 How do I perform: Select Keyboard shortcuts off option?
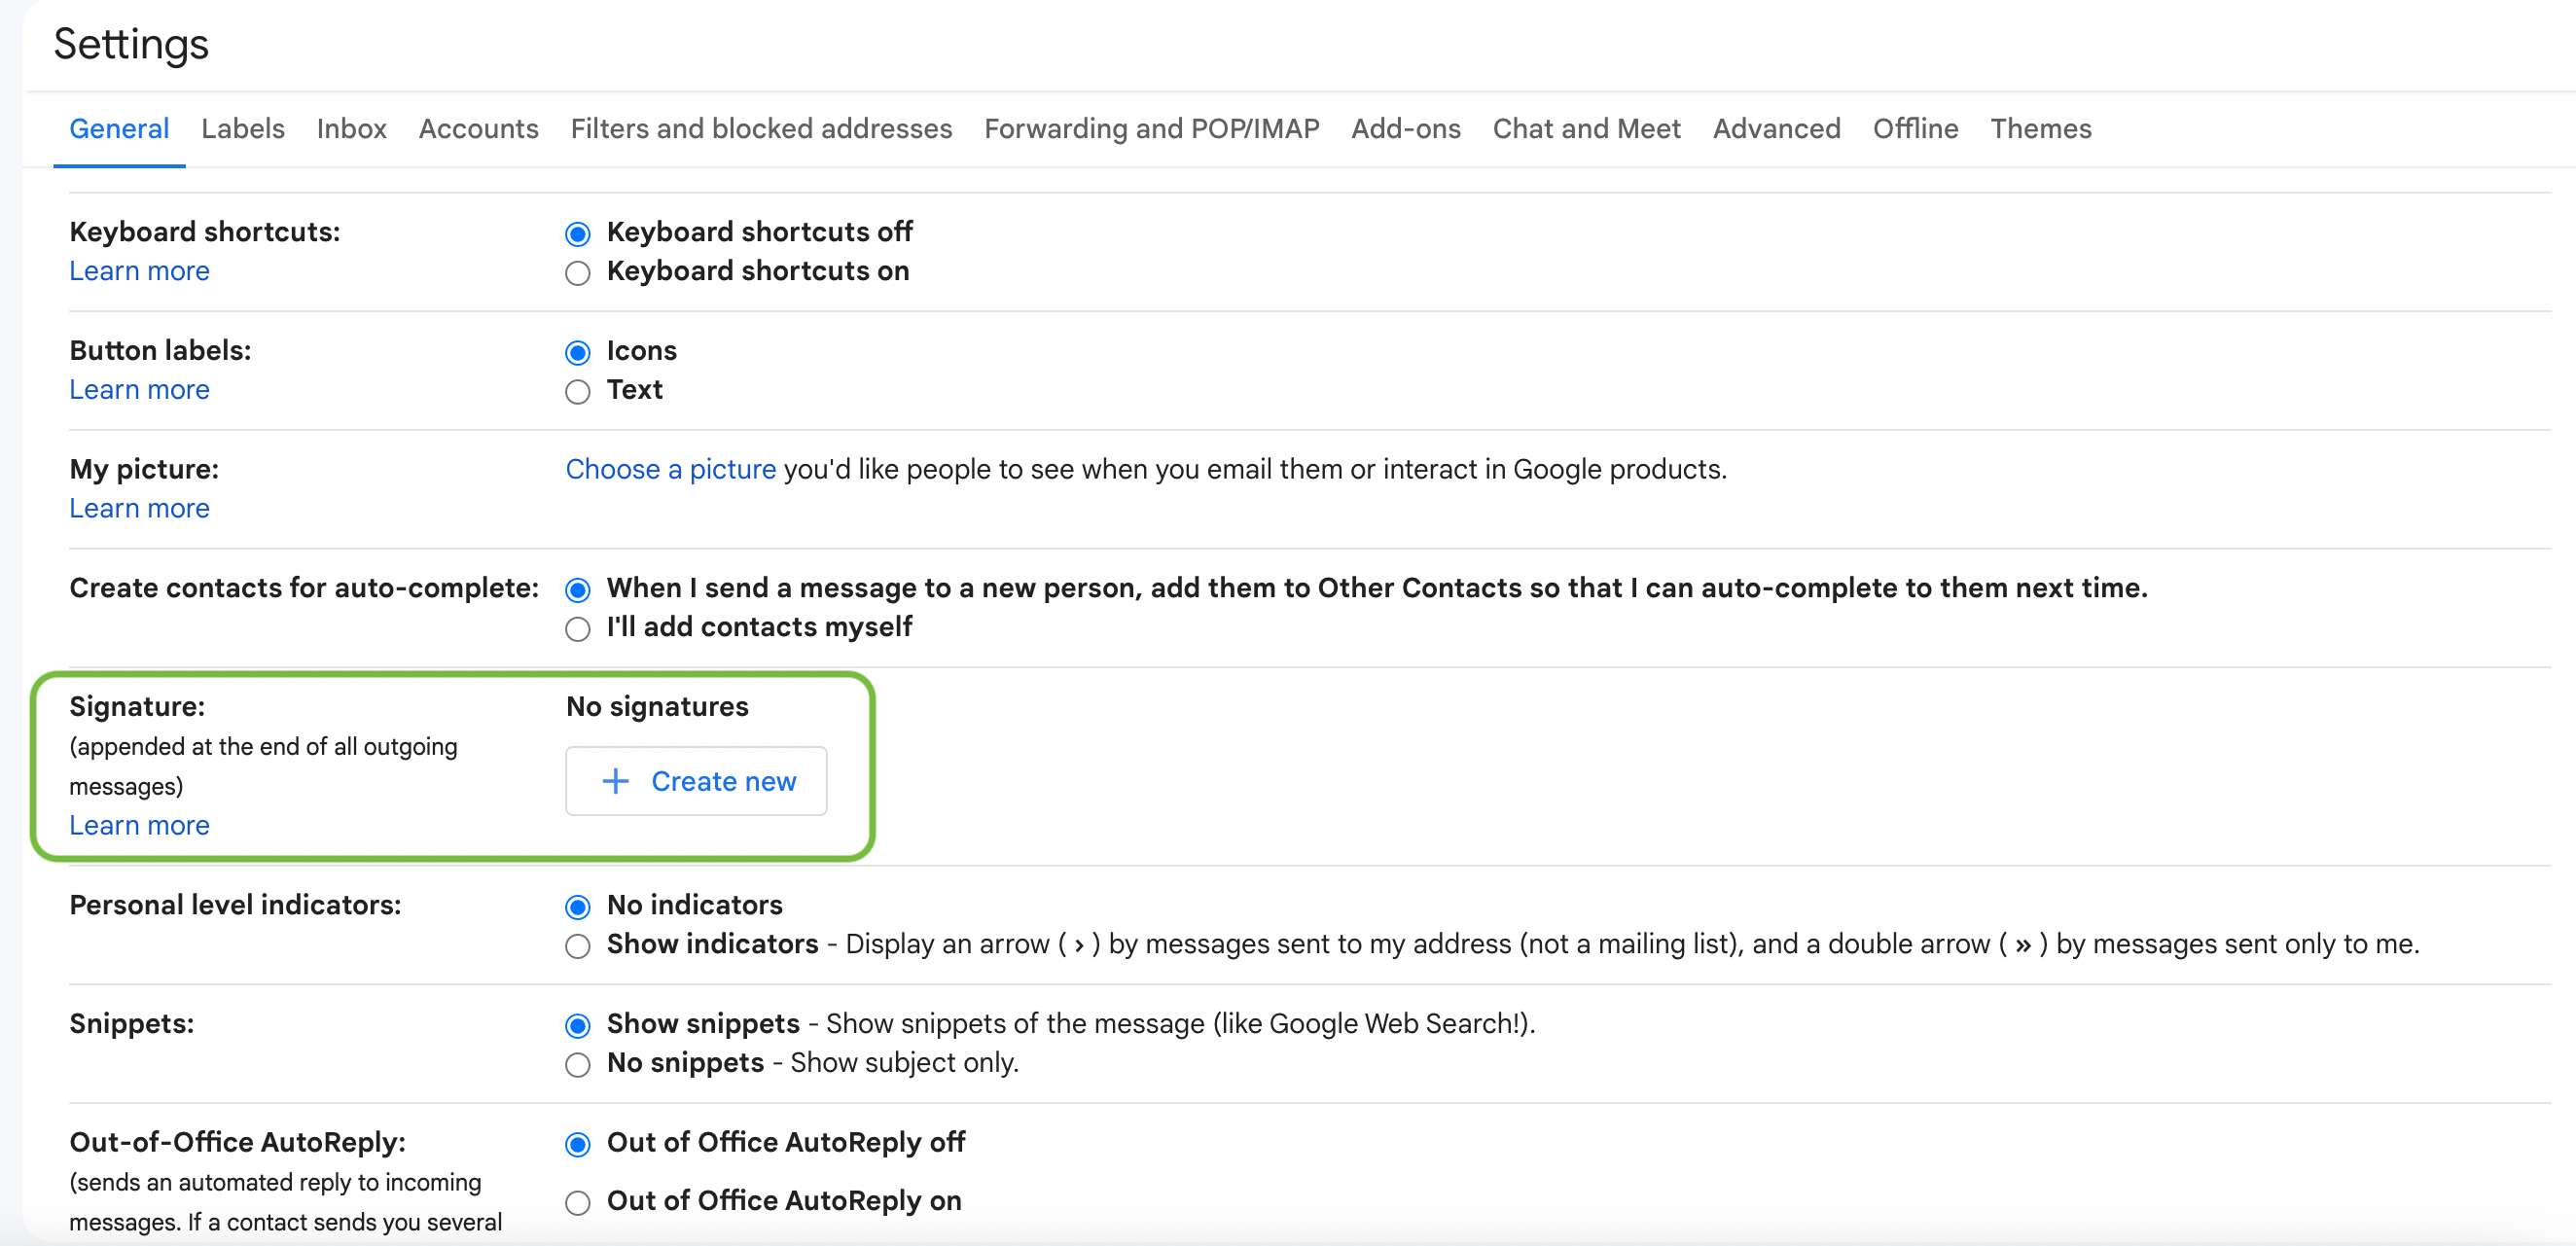coord(577,234)
